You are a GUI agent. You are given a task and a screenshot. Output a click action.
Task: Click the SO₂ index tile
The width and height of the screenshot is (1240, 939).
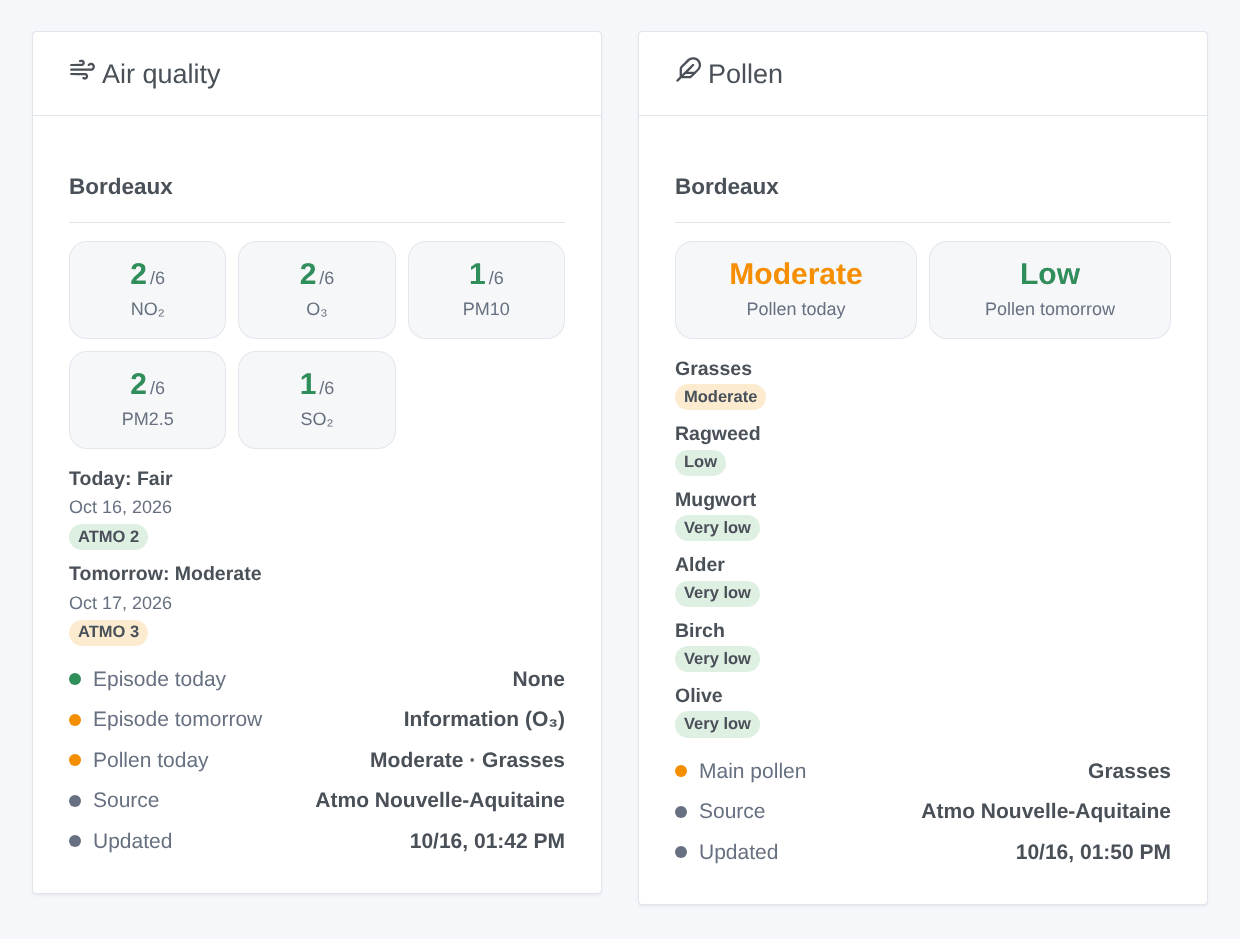(317, 400)
